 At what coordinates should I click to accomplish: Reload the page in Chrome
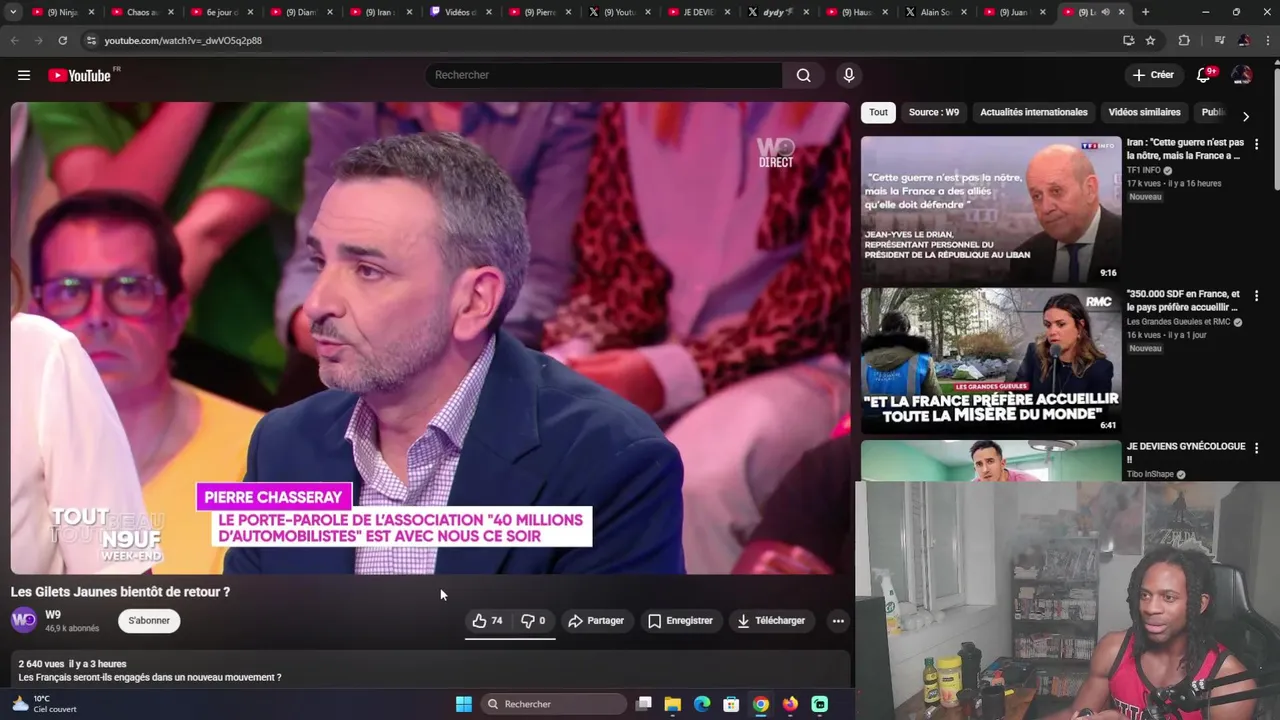coord(62,40)
